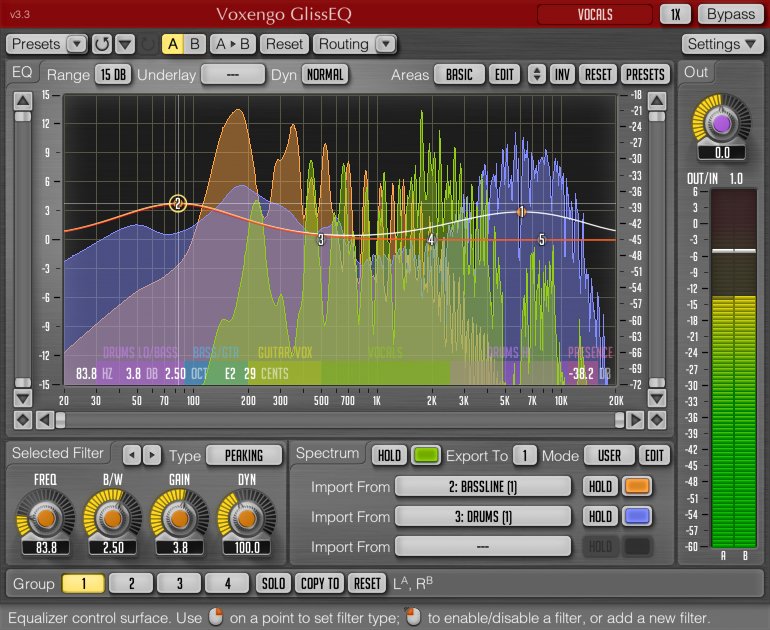
Task: Click left vertical scroll down arrow
Action: pyautogui.click(x=23, y=397)
